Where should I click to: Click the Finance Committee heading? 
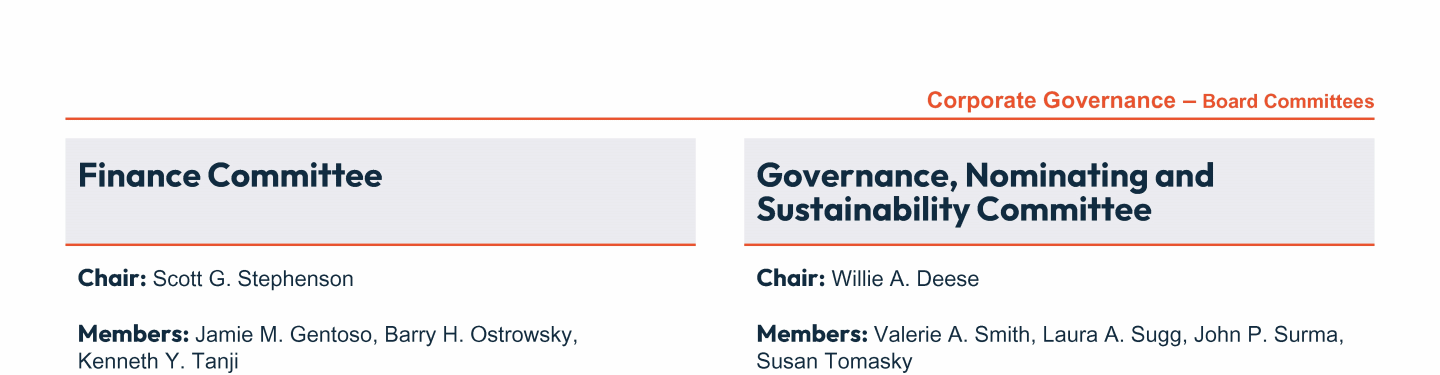coord(230,176)
